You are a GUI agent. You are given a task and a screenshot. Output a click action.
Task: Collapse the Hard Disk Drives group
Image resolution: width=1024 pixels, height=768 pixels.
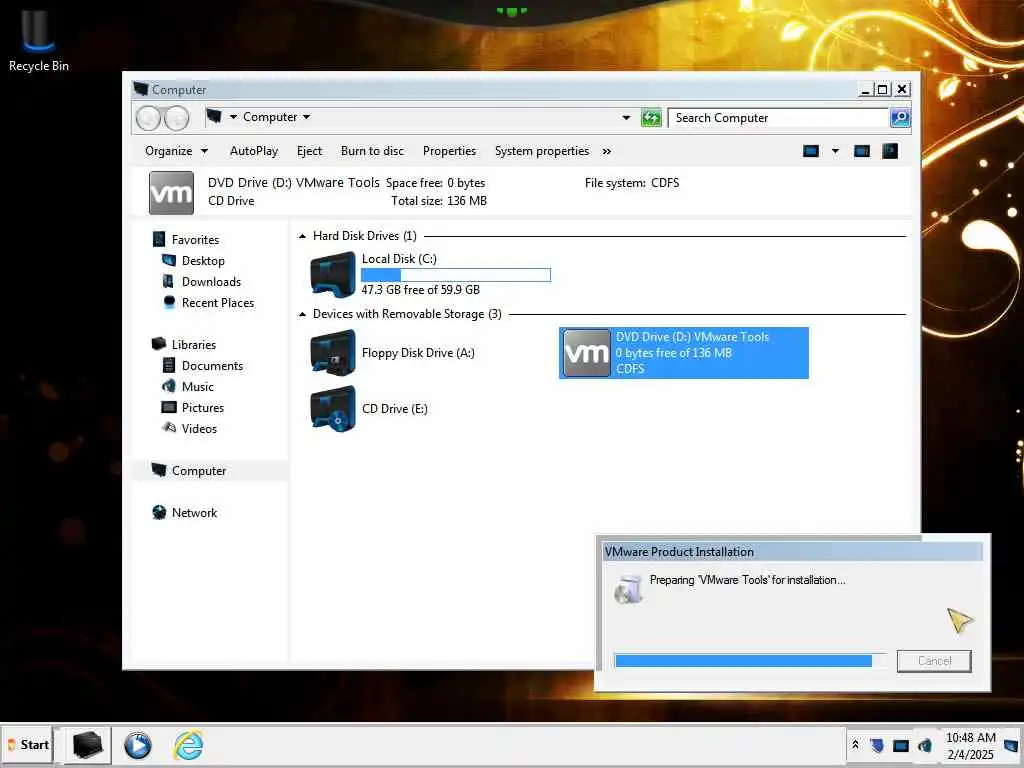pyautogui.click(x=302, y=236)
